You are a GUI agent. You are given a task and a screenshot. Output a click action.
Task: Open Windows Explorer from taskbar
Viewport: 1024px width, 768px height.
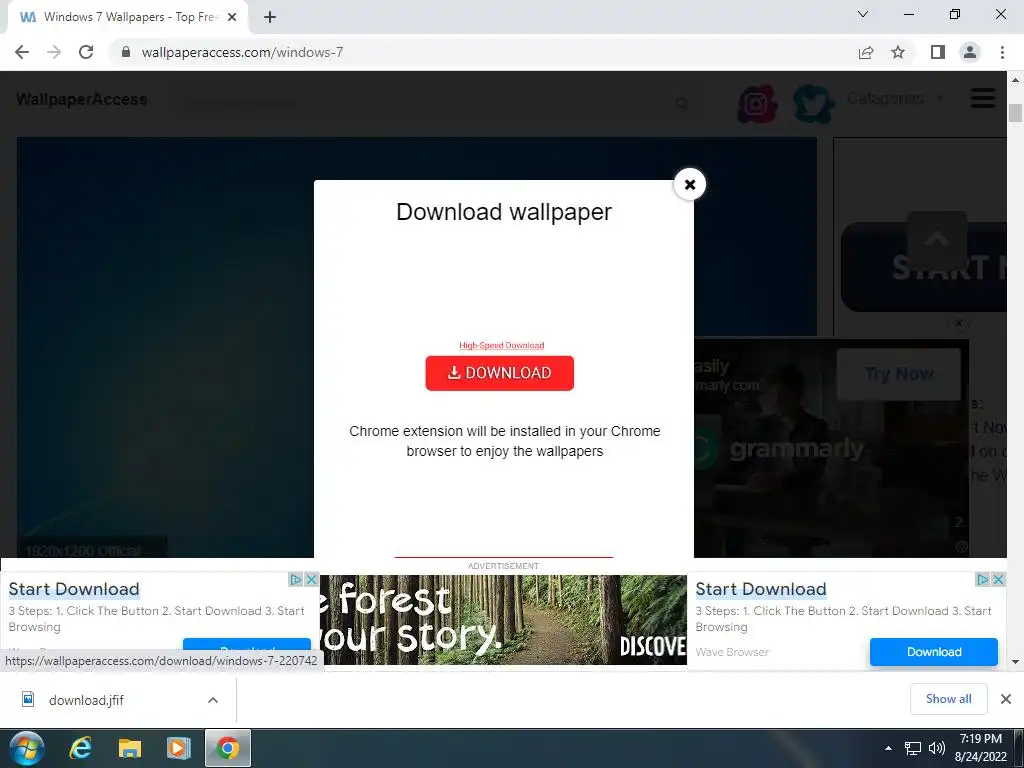[x=129, y=748]
